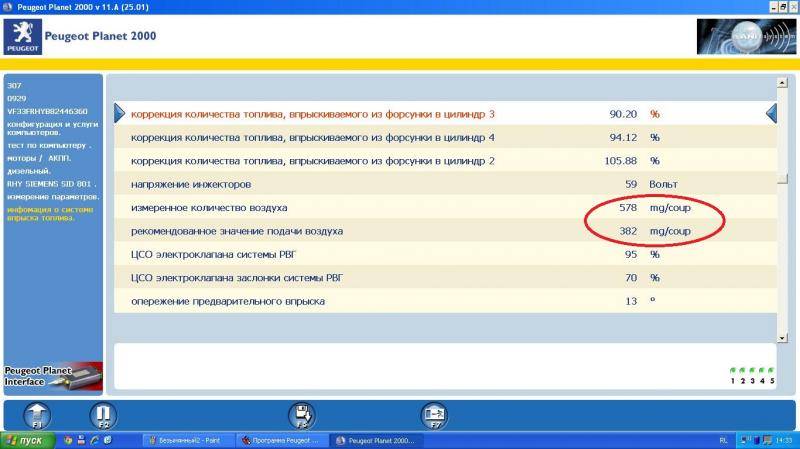Click the top-right Planet System logo image
This screenshot has height=449, width=800.
(740, 37)
